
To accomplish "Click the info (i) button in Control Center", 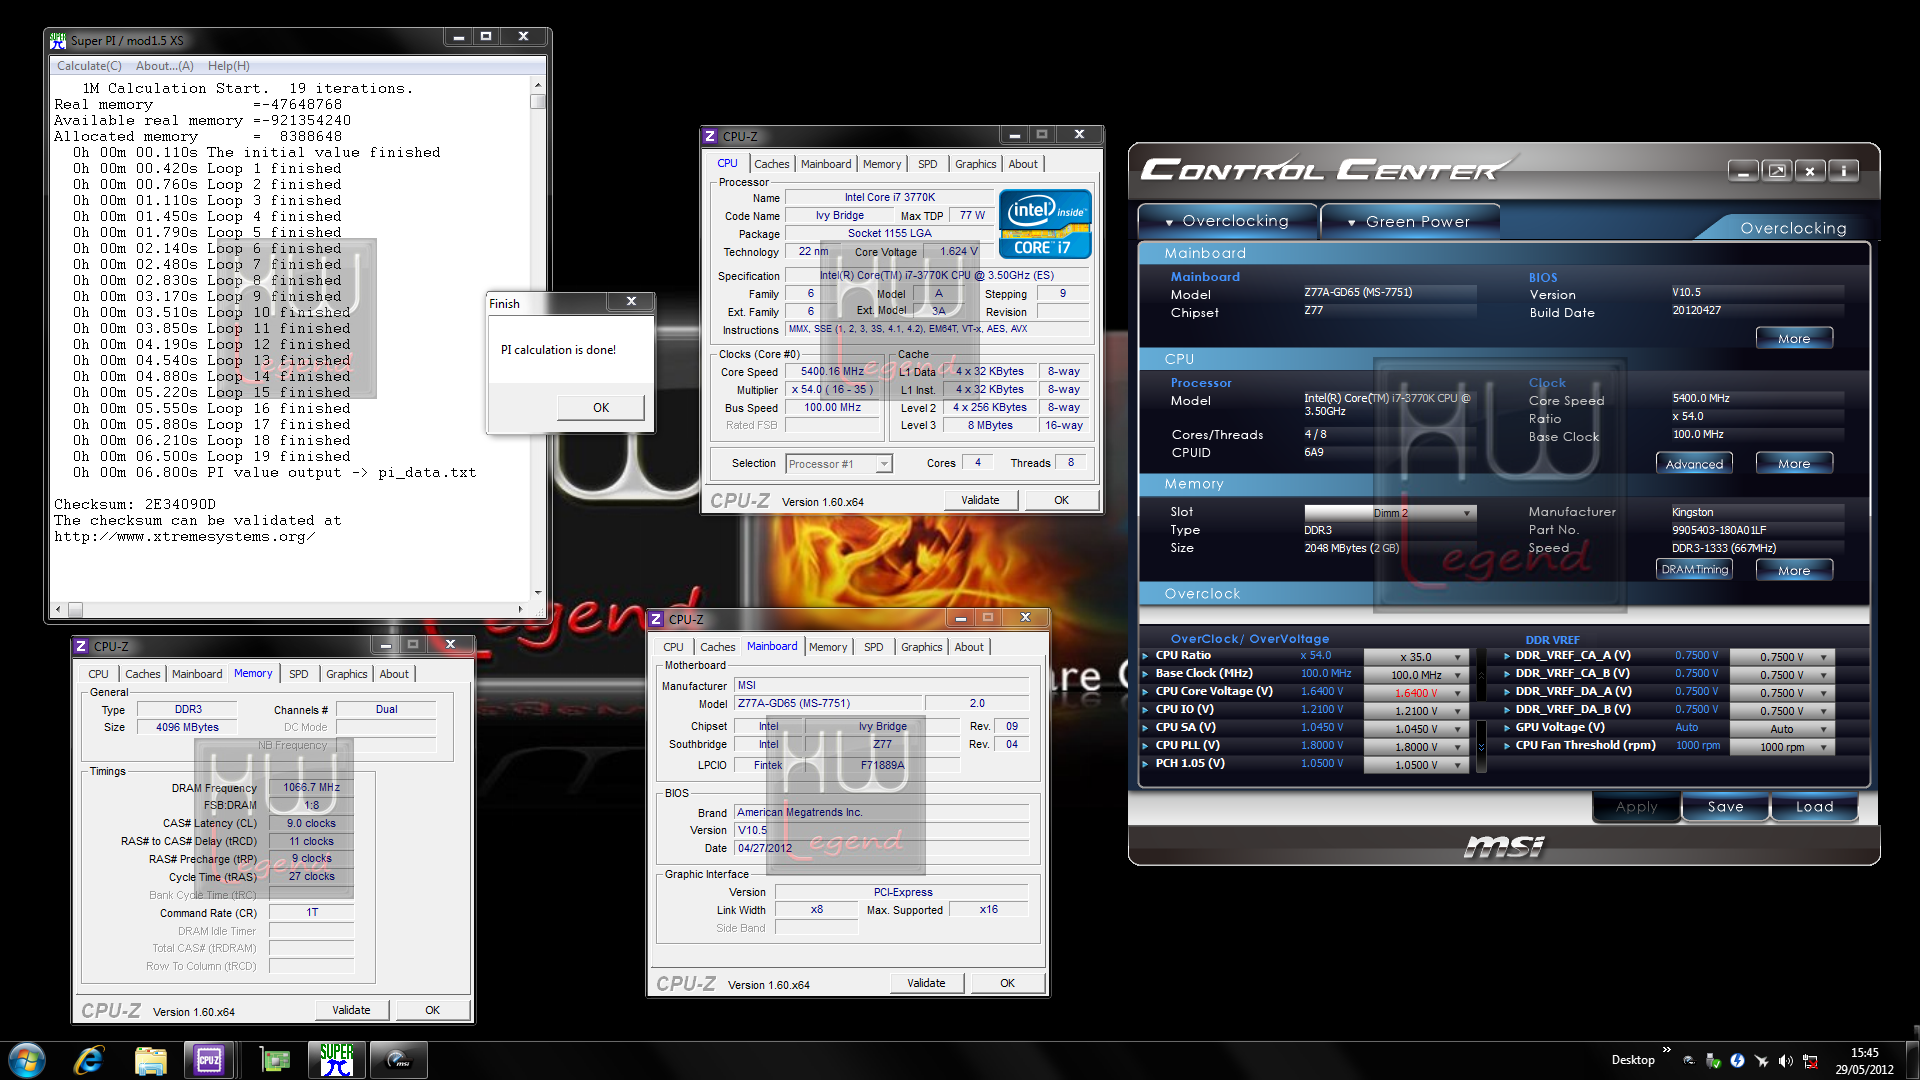I will point(1844,171).
